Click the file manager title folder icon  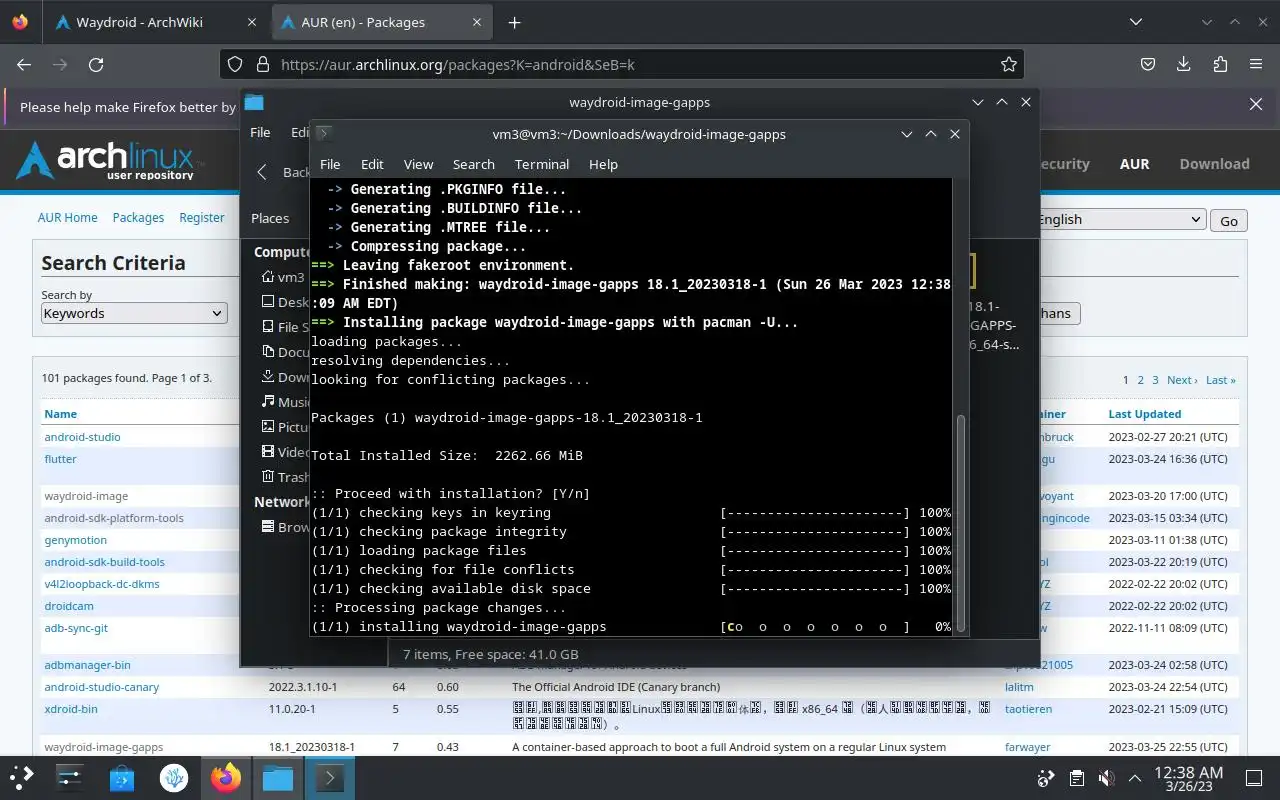tap(254, 102)
